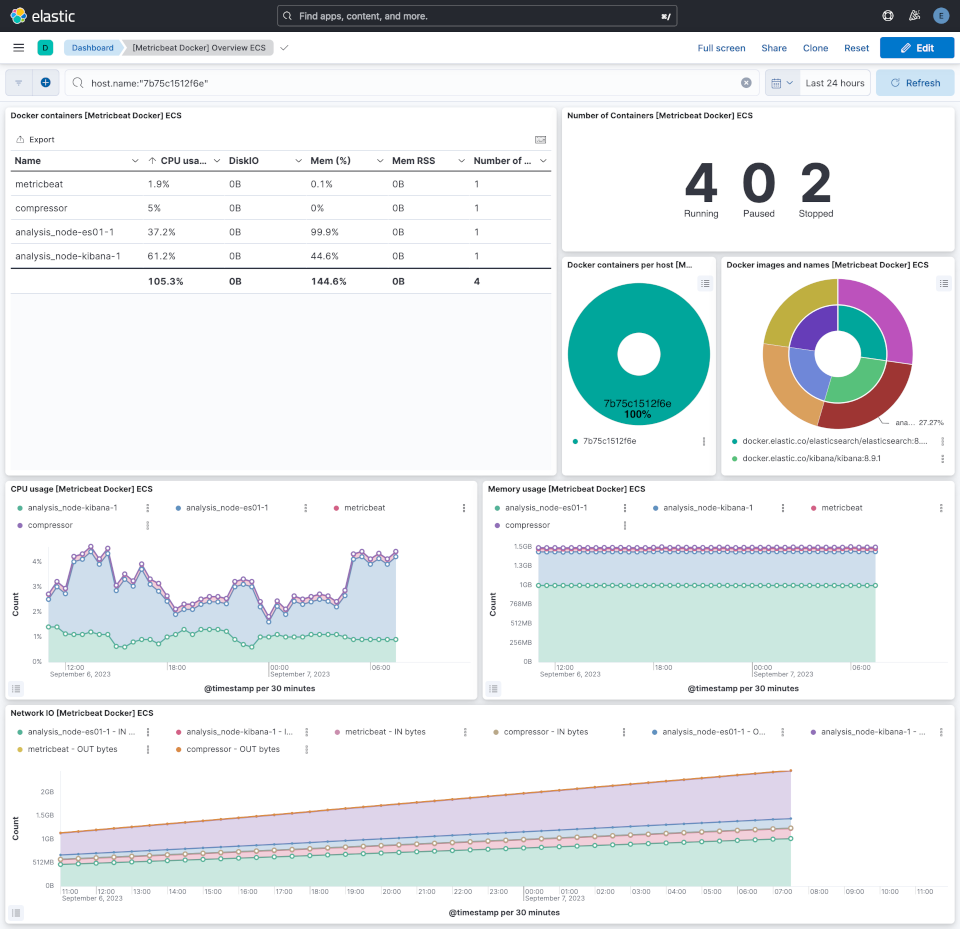The height and width of the screenshot is (929, 960).
Task: Open options for 7b75c1512f6e legend item
Action: coord(703,442)
